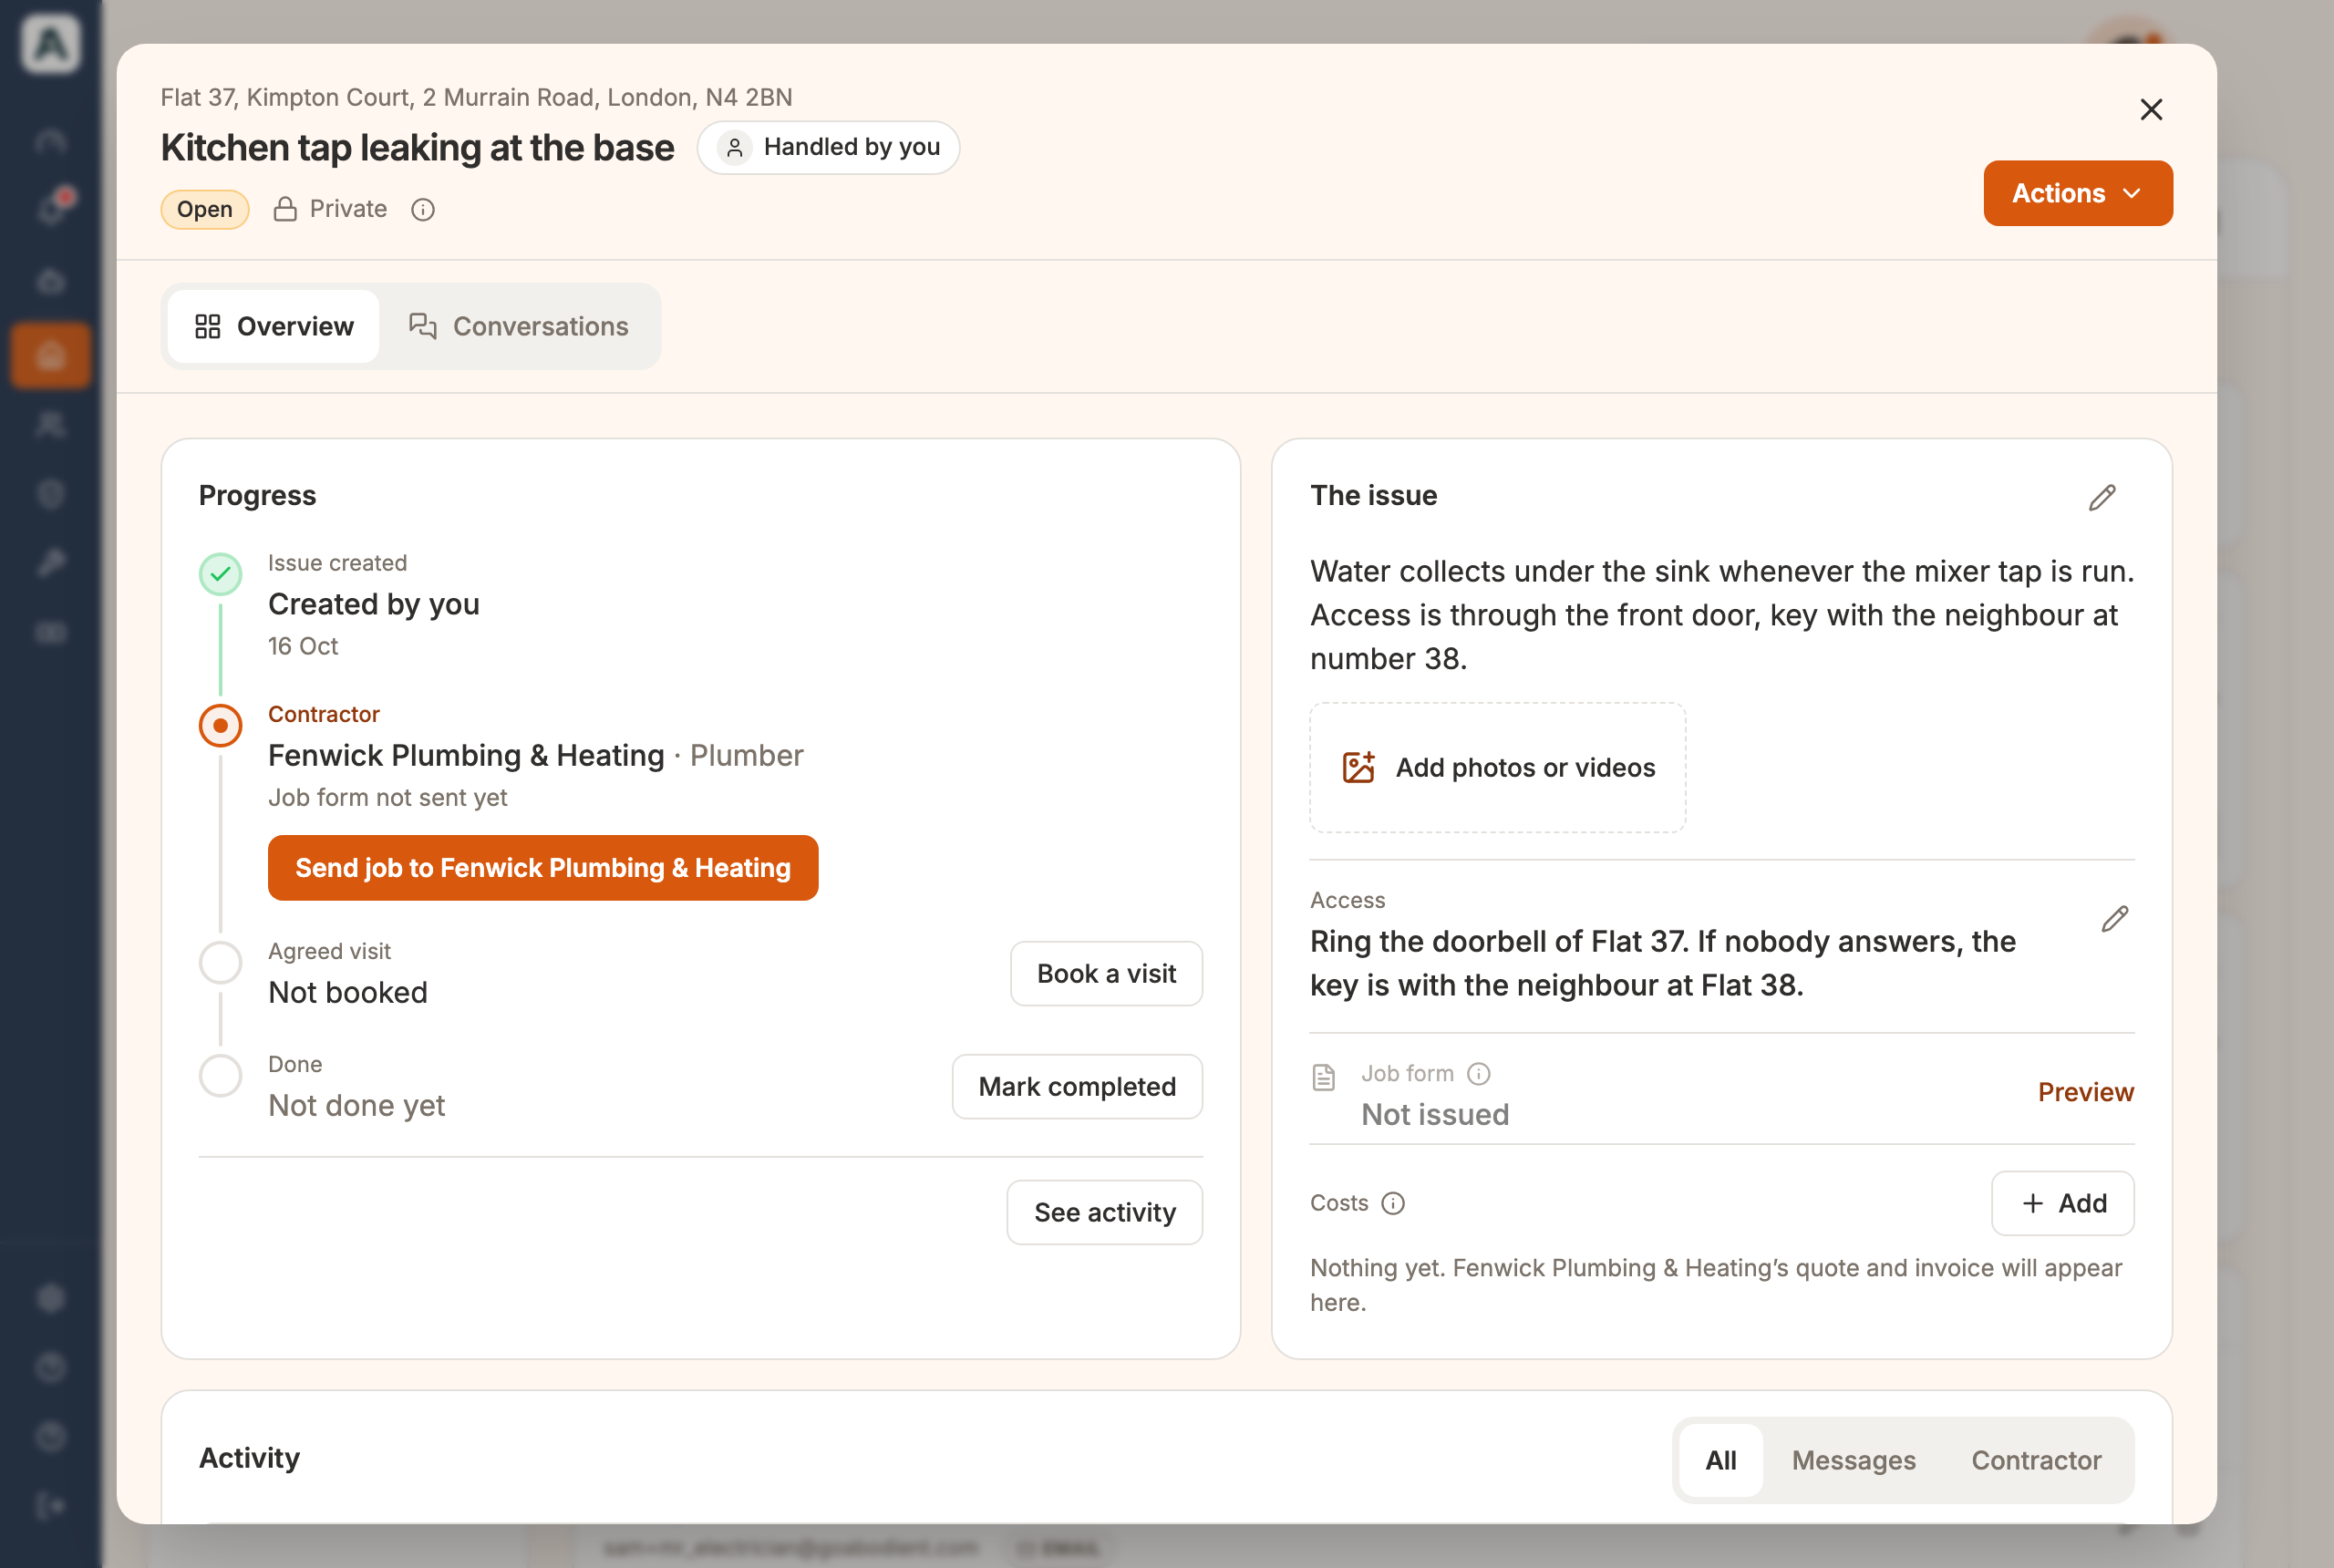Click the app logo in the sidebar
2334x1568 pixels.
50,43
